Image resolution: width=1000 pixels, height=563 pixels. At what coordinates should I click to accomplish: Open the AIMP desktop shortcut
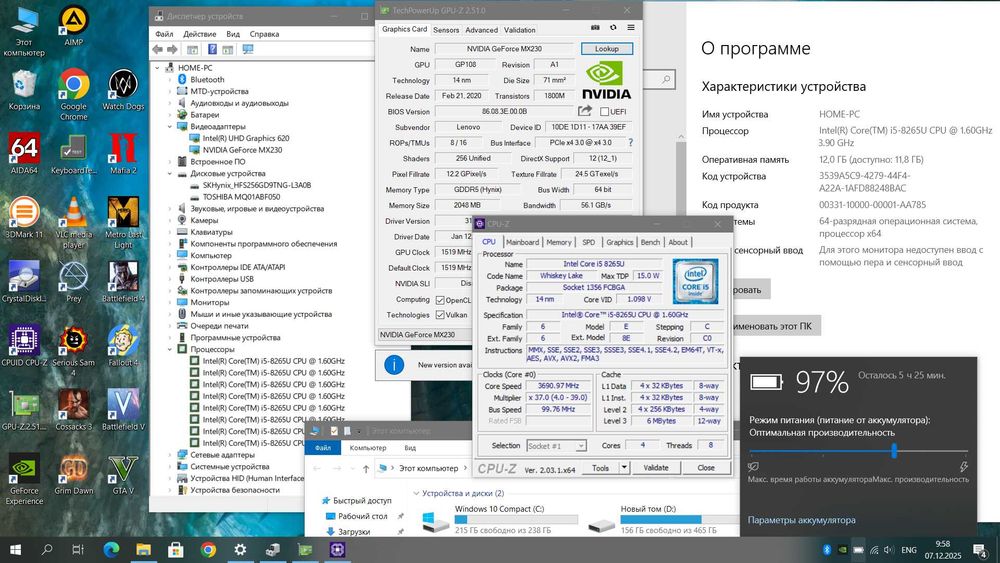point(73,26)
